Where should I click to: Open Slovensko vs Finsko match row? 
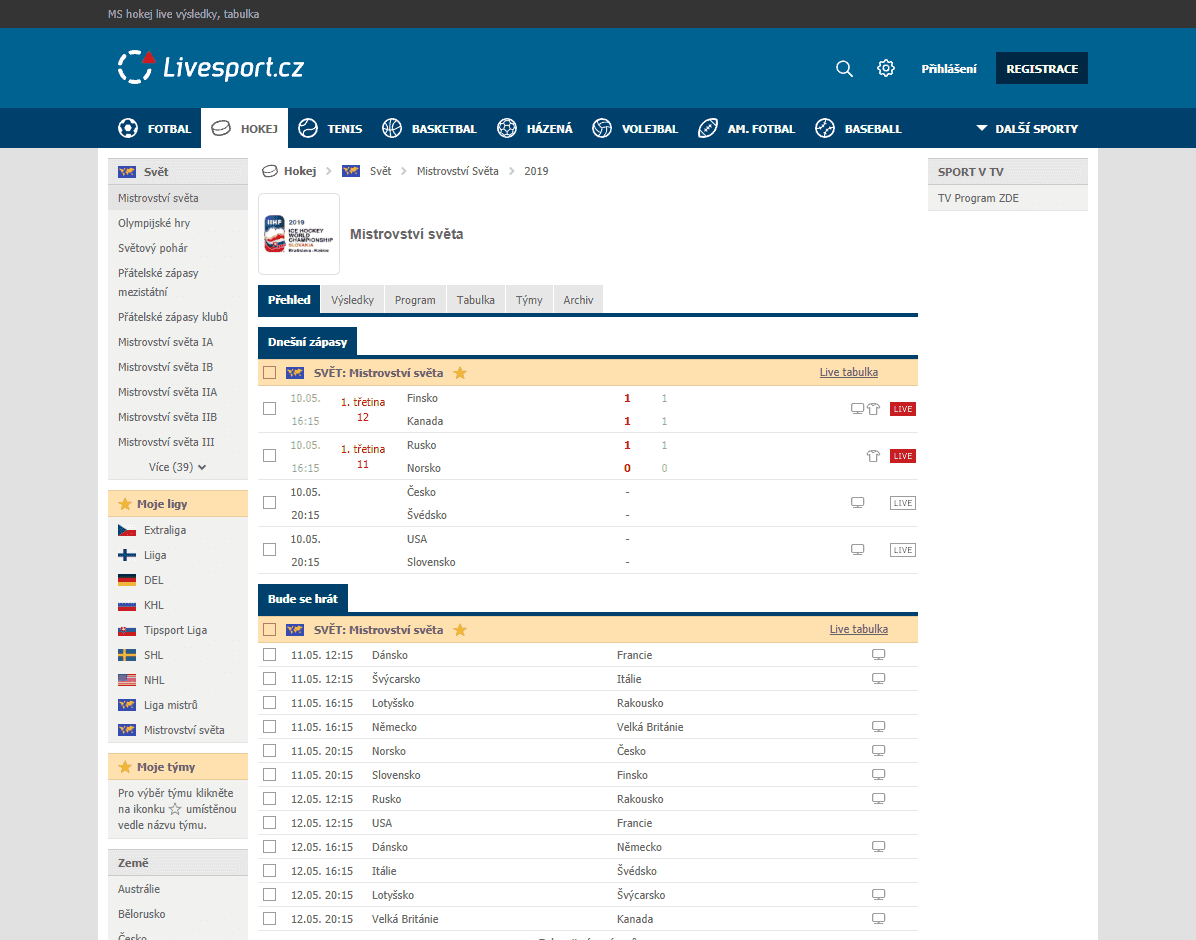[x=588, y=774]
